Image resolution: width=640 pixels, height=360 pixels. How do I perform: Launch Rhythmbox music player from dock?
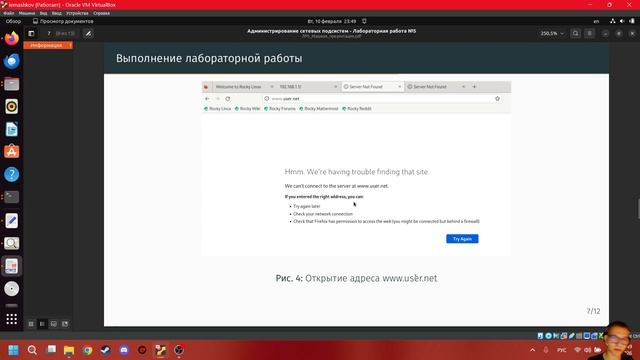click(x=11, y=107)
